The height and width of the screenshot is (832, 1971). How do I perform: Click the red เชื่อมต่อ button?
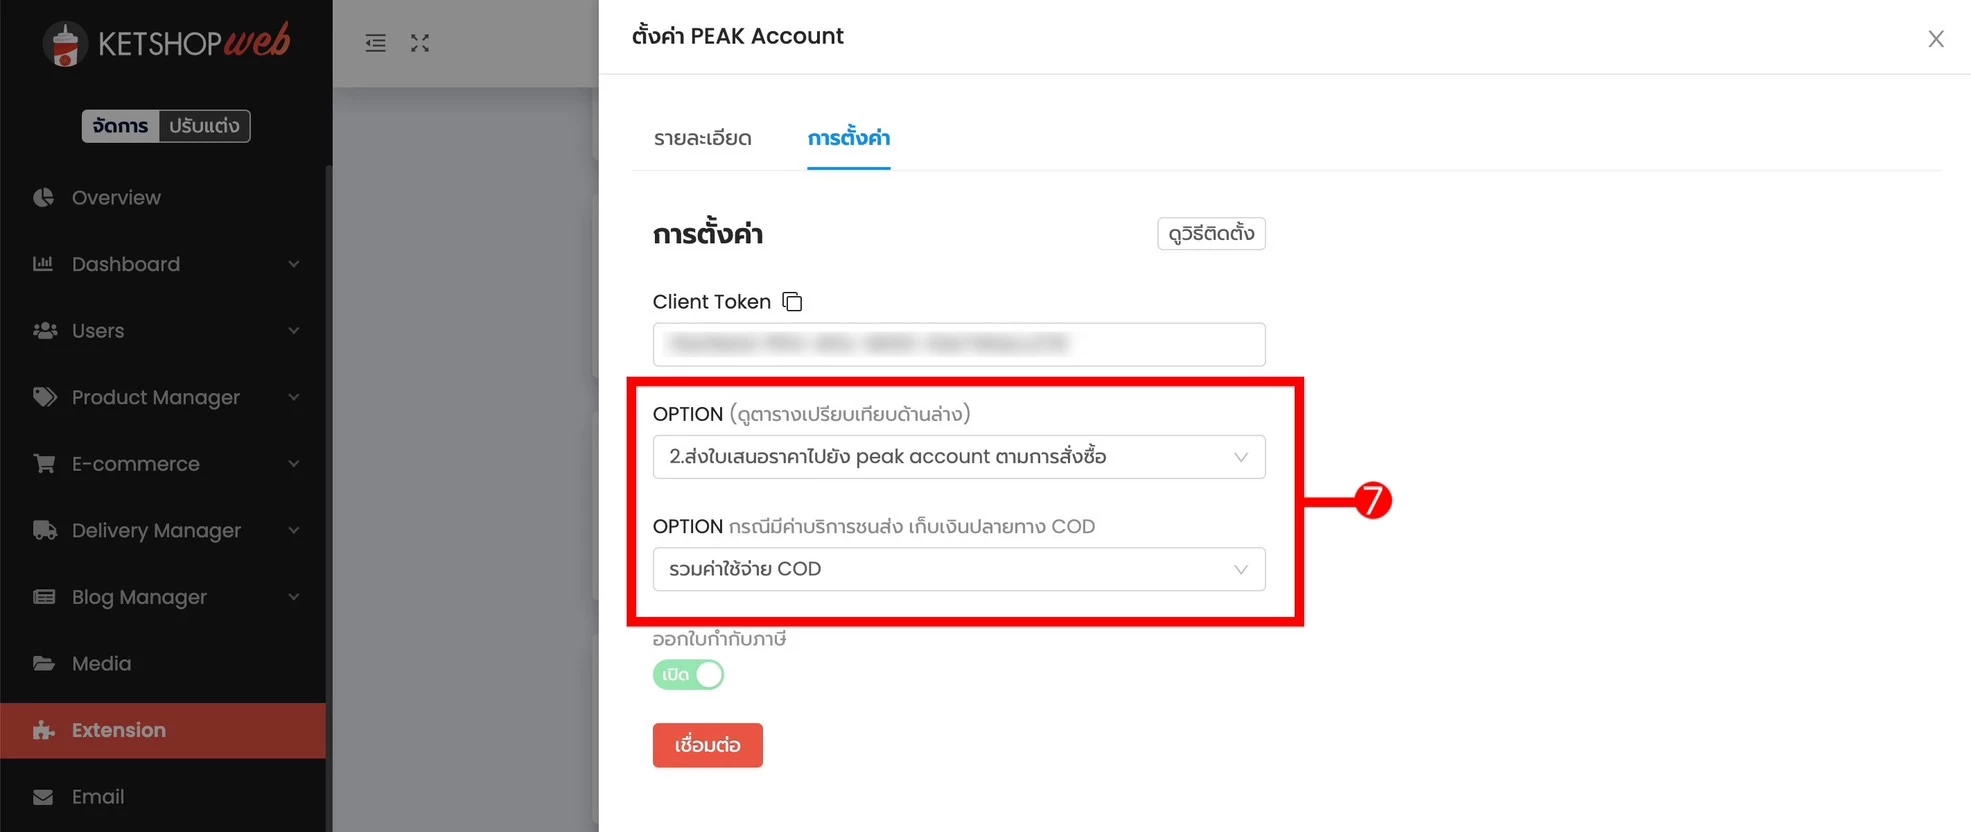pos(708,745)
